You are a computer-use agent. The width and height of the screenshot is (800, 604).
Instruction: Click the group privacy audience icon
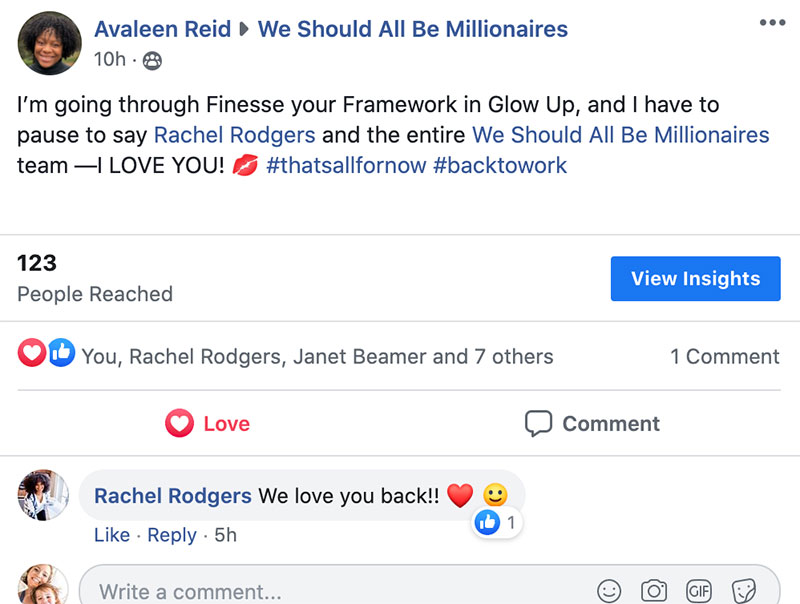point(152,61)
